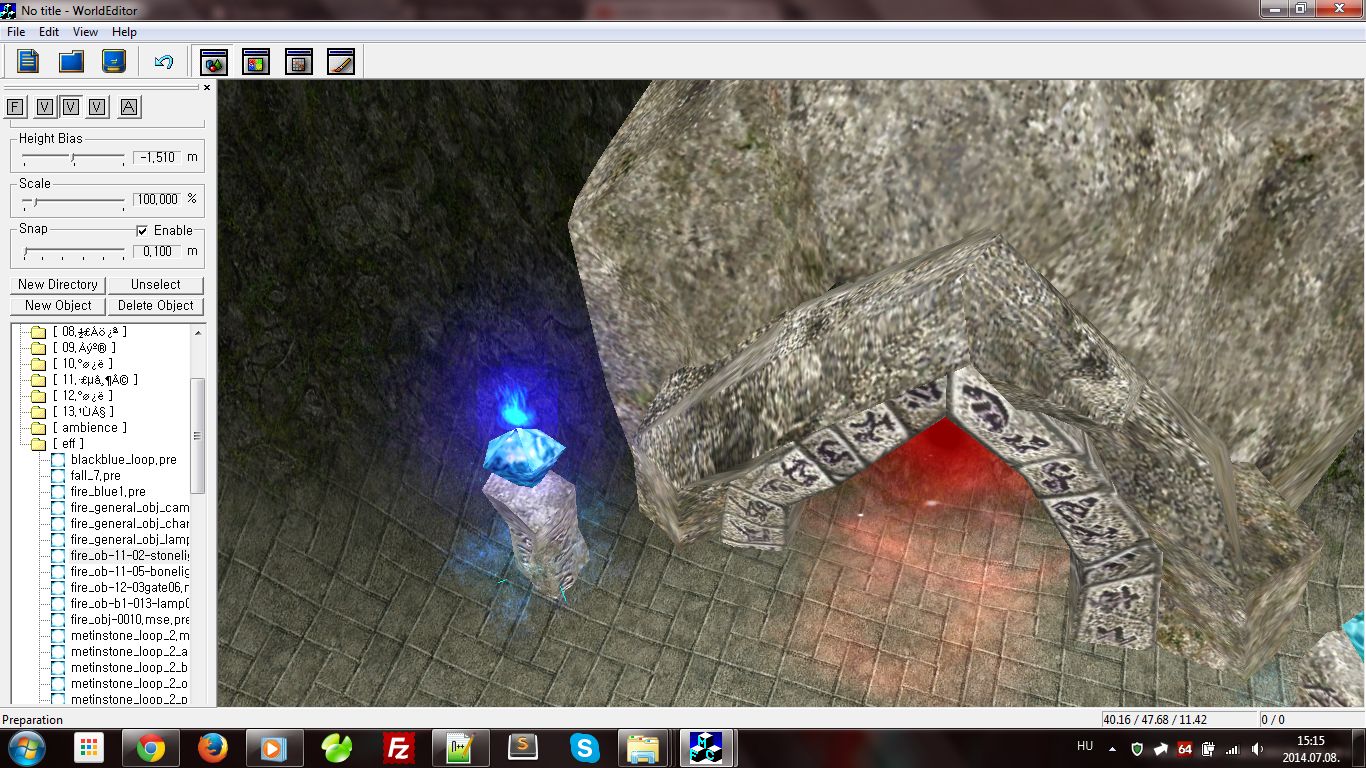Click the New Object button
This screenshot has height=768, width=1366.
[58, 305]
